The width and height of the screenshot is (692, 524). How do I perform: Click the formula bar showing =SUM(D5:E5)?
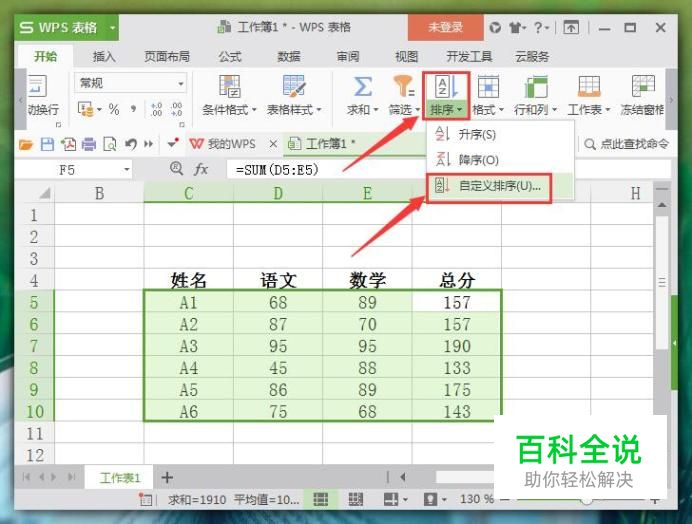click(449, 170)
